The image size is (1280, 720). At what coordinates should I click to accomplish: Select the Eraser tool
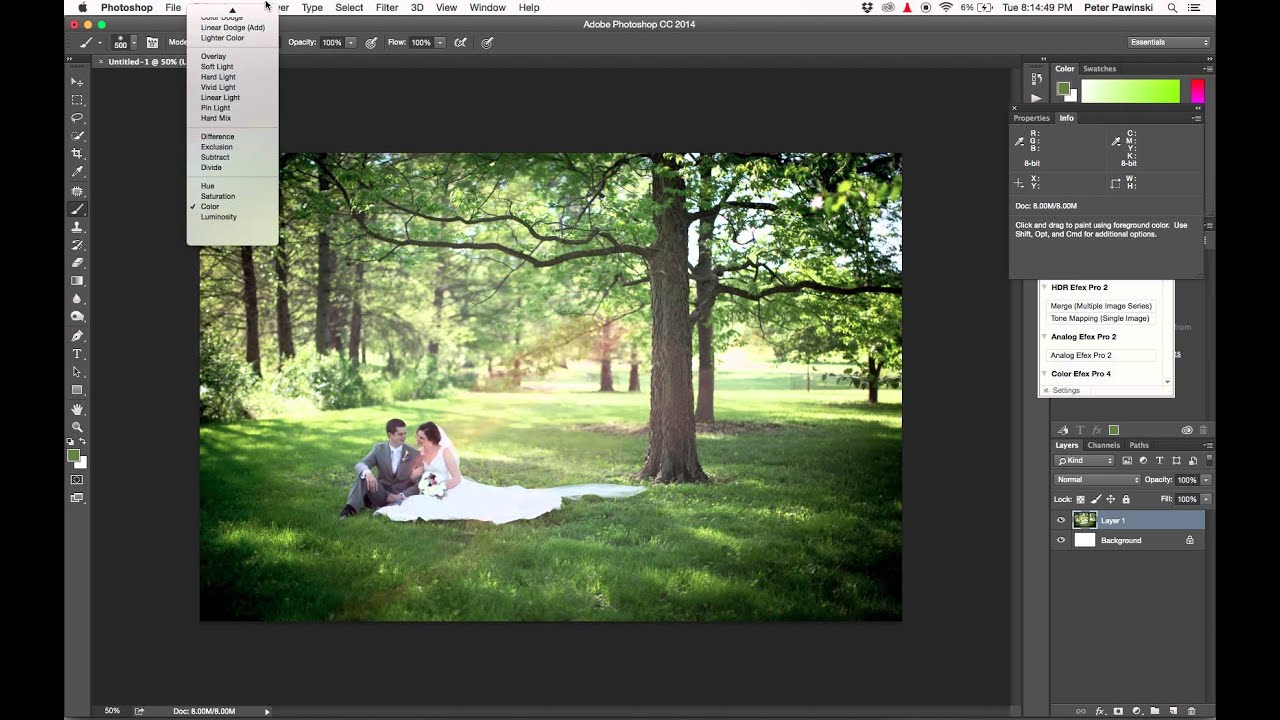point(77,263)
